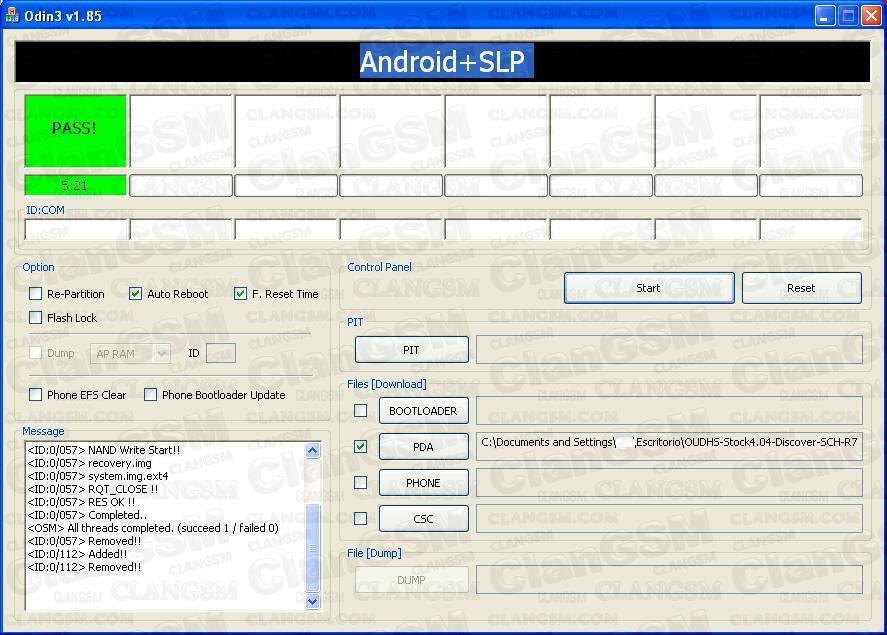The width and height of the screenshot is (887, 635).
Task: Click the BOOTLOADER file path field
Action: click(670, 411)
